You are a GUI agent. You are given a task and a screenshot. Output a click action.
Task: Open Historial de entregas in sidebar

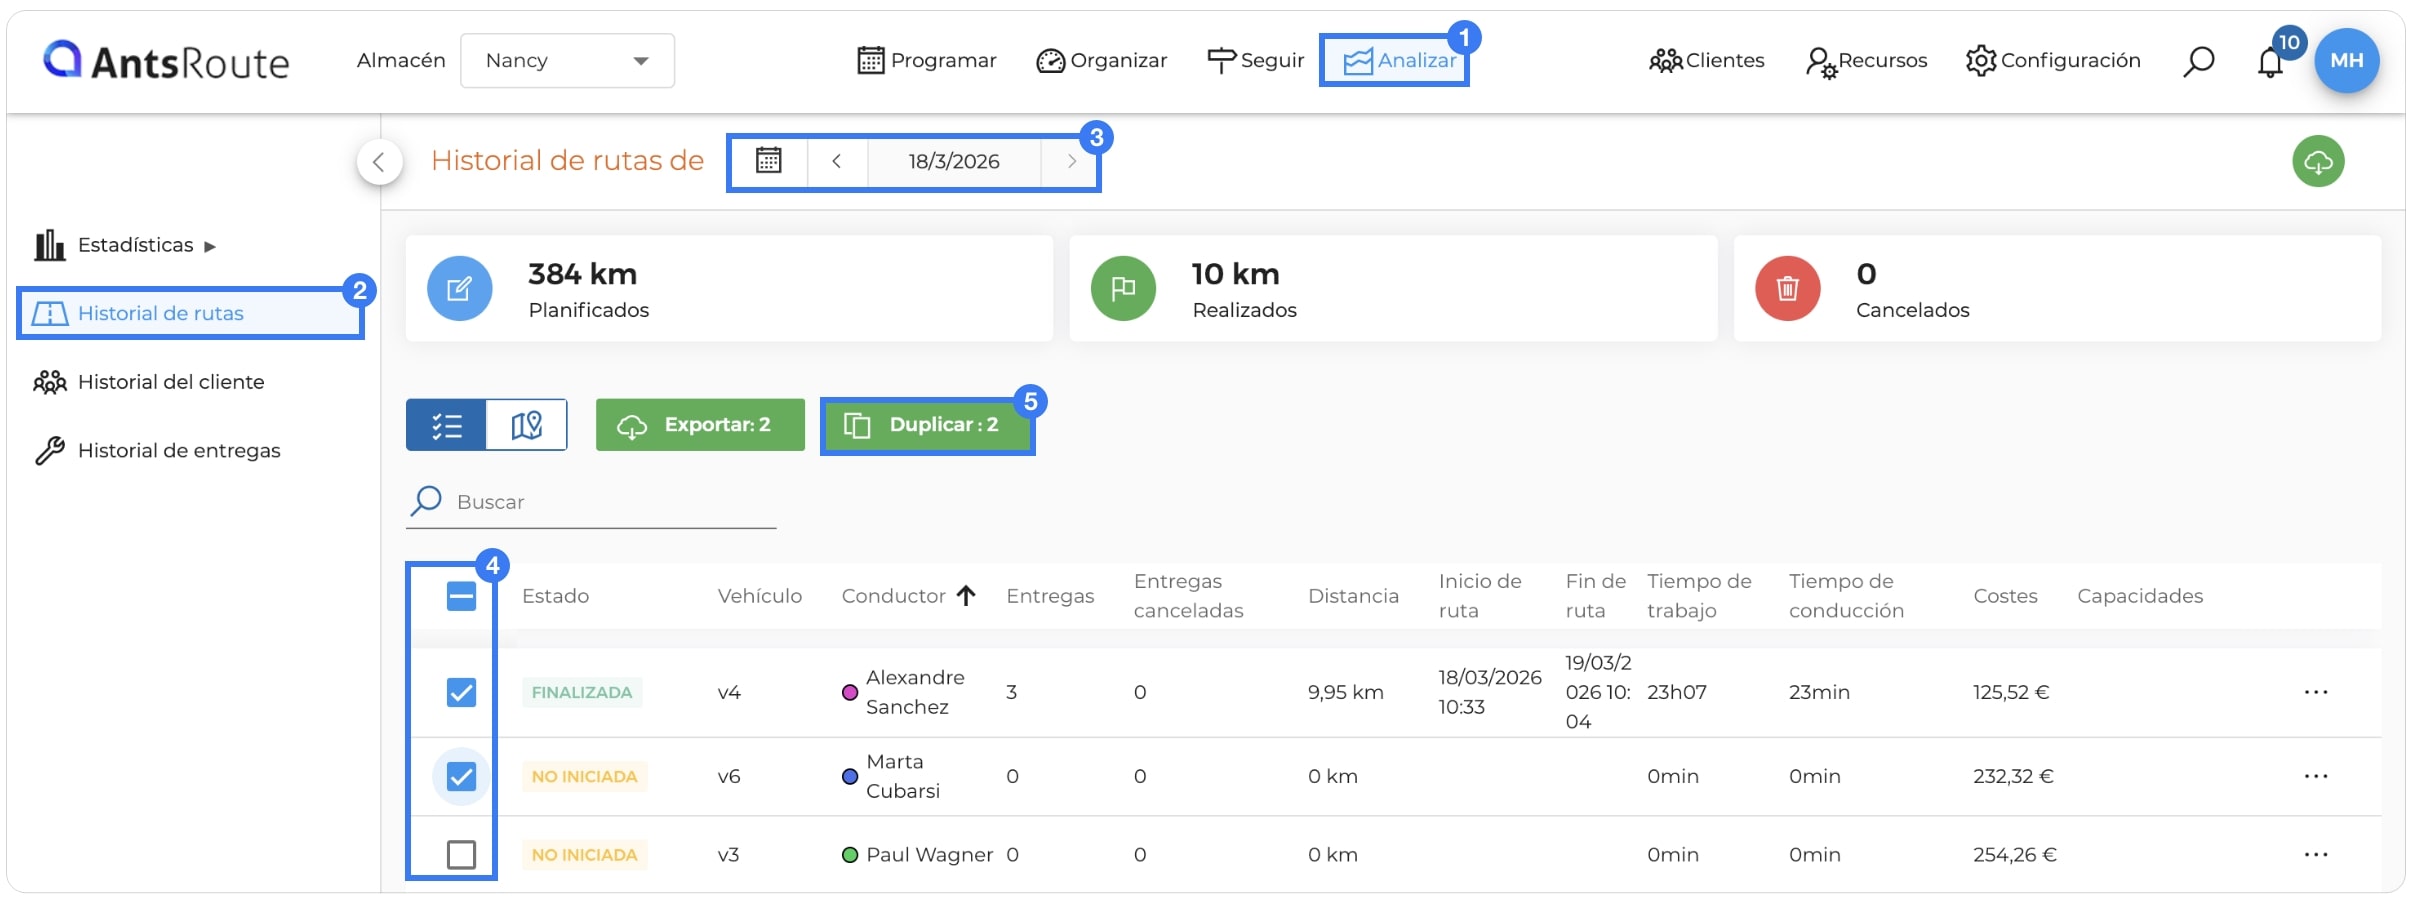click(157, 451)
